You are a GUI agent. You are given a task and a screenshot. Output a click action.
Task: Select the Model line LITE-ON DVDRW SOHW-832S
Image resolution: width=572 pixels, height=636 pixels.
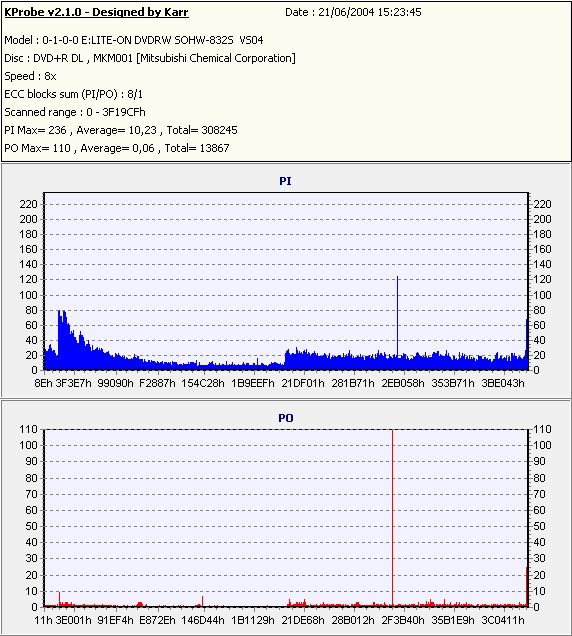133,40
